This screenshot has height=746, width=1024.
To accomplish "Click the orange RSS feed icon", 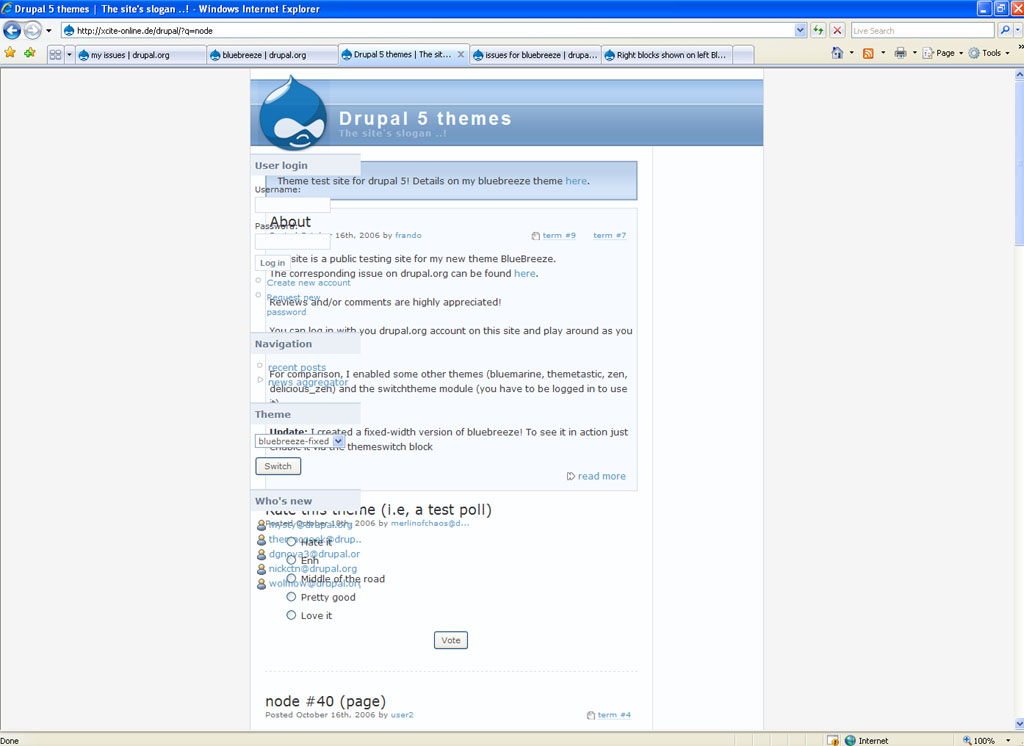I will coord(869,53).
